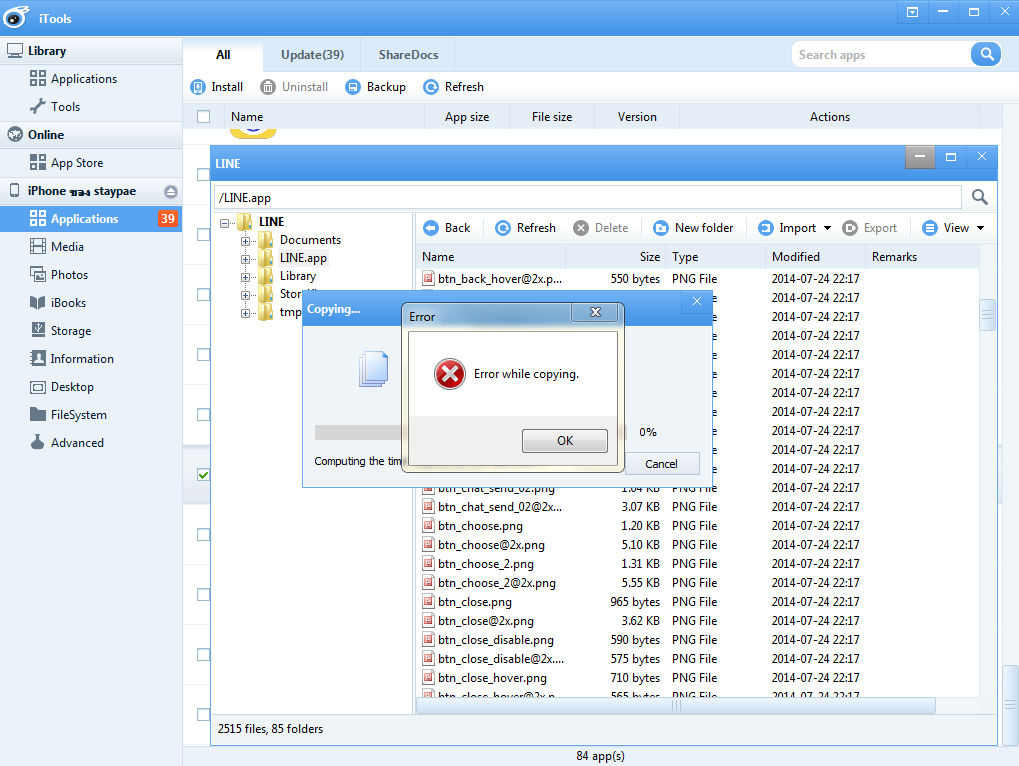Click the Uninstall trash icon
Viewport: 1019px width, 766px height.
pos(267,87)
